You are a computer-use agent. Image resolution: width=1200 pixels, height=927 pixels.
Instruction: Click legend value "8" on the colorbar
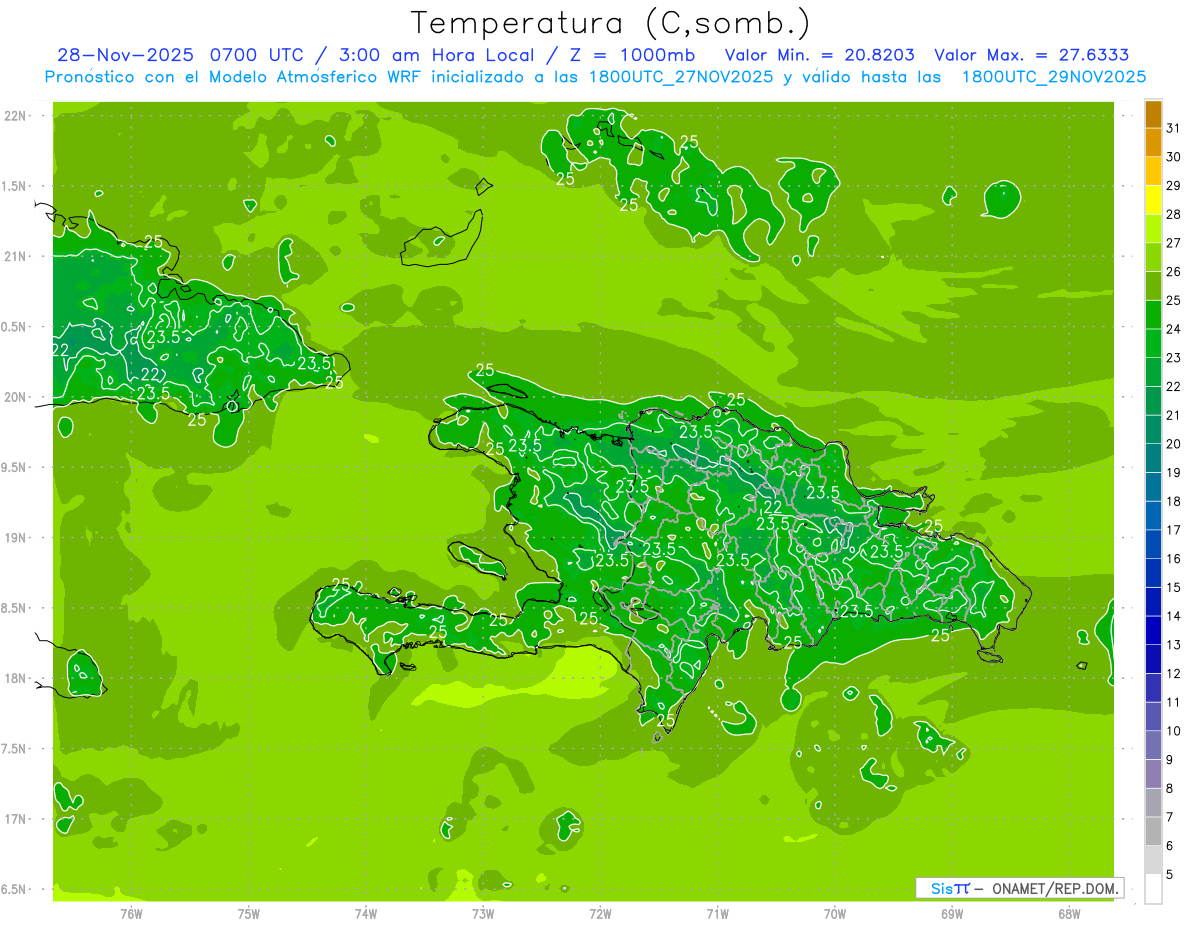1170,789
